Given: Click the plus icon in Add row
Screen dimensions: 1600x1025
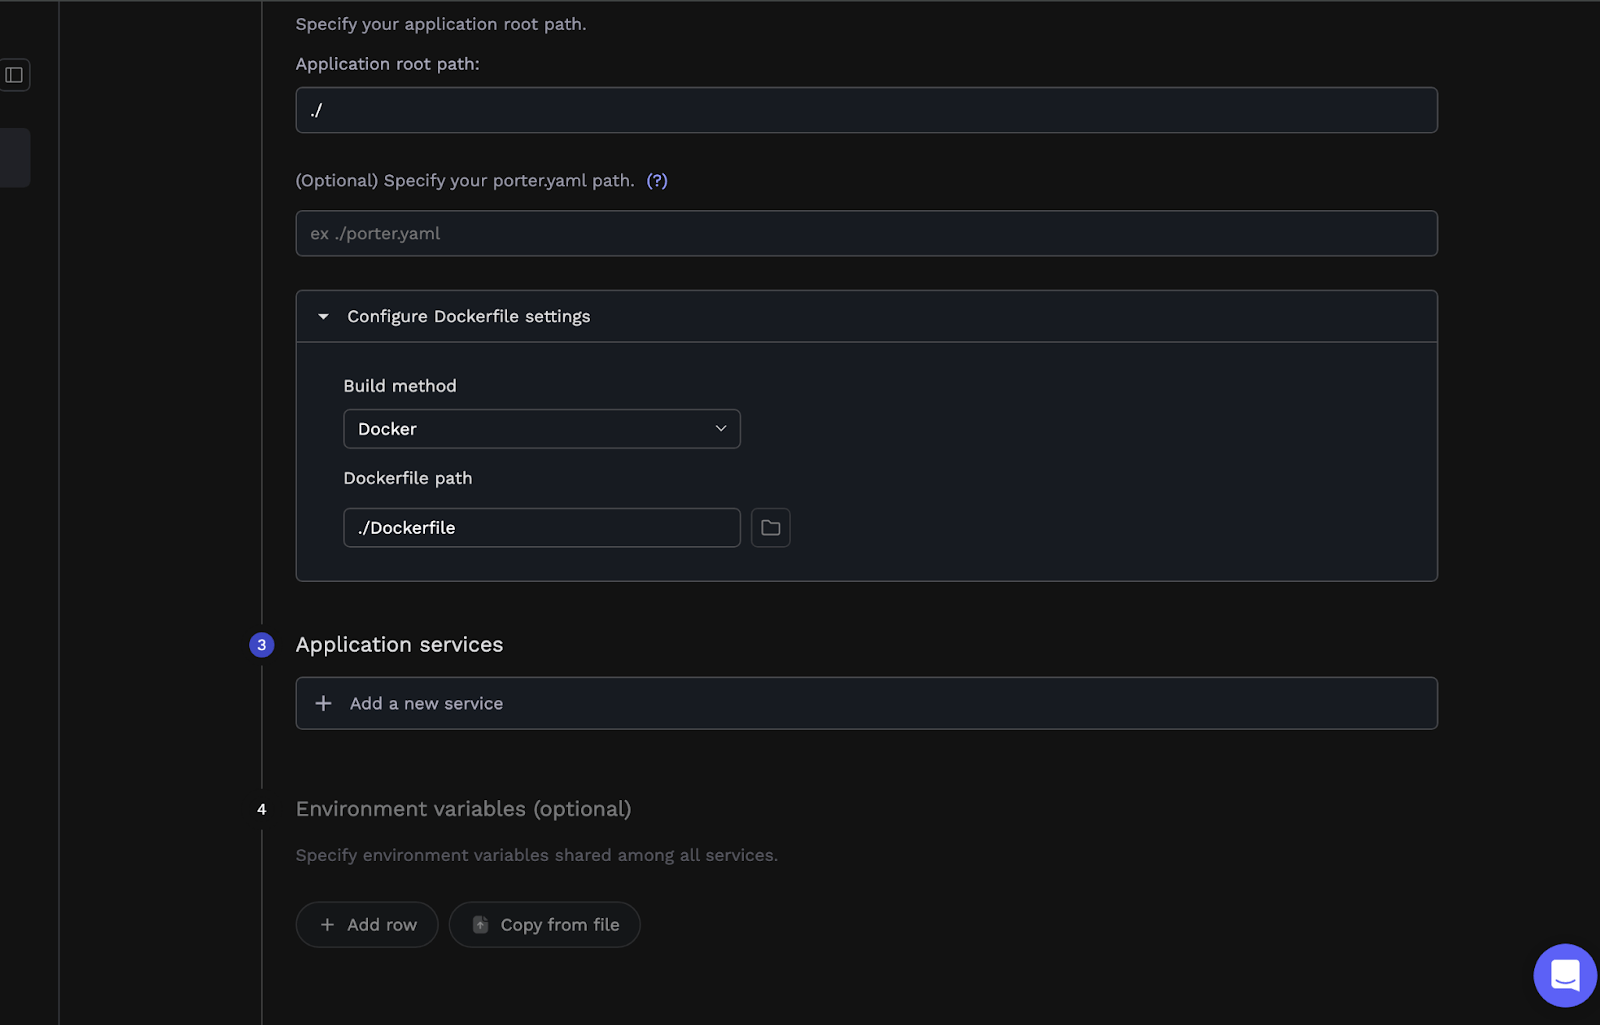Looking at the screenshot, I should (327, 925).
